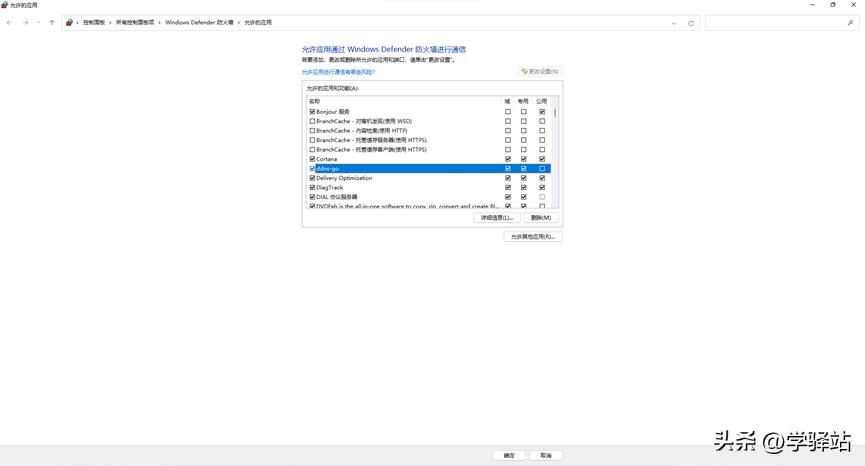
Task: Click 允许其他应用(R)... button
Action: pyautogui.click(x=533, y=237)
